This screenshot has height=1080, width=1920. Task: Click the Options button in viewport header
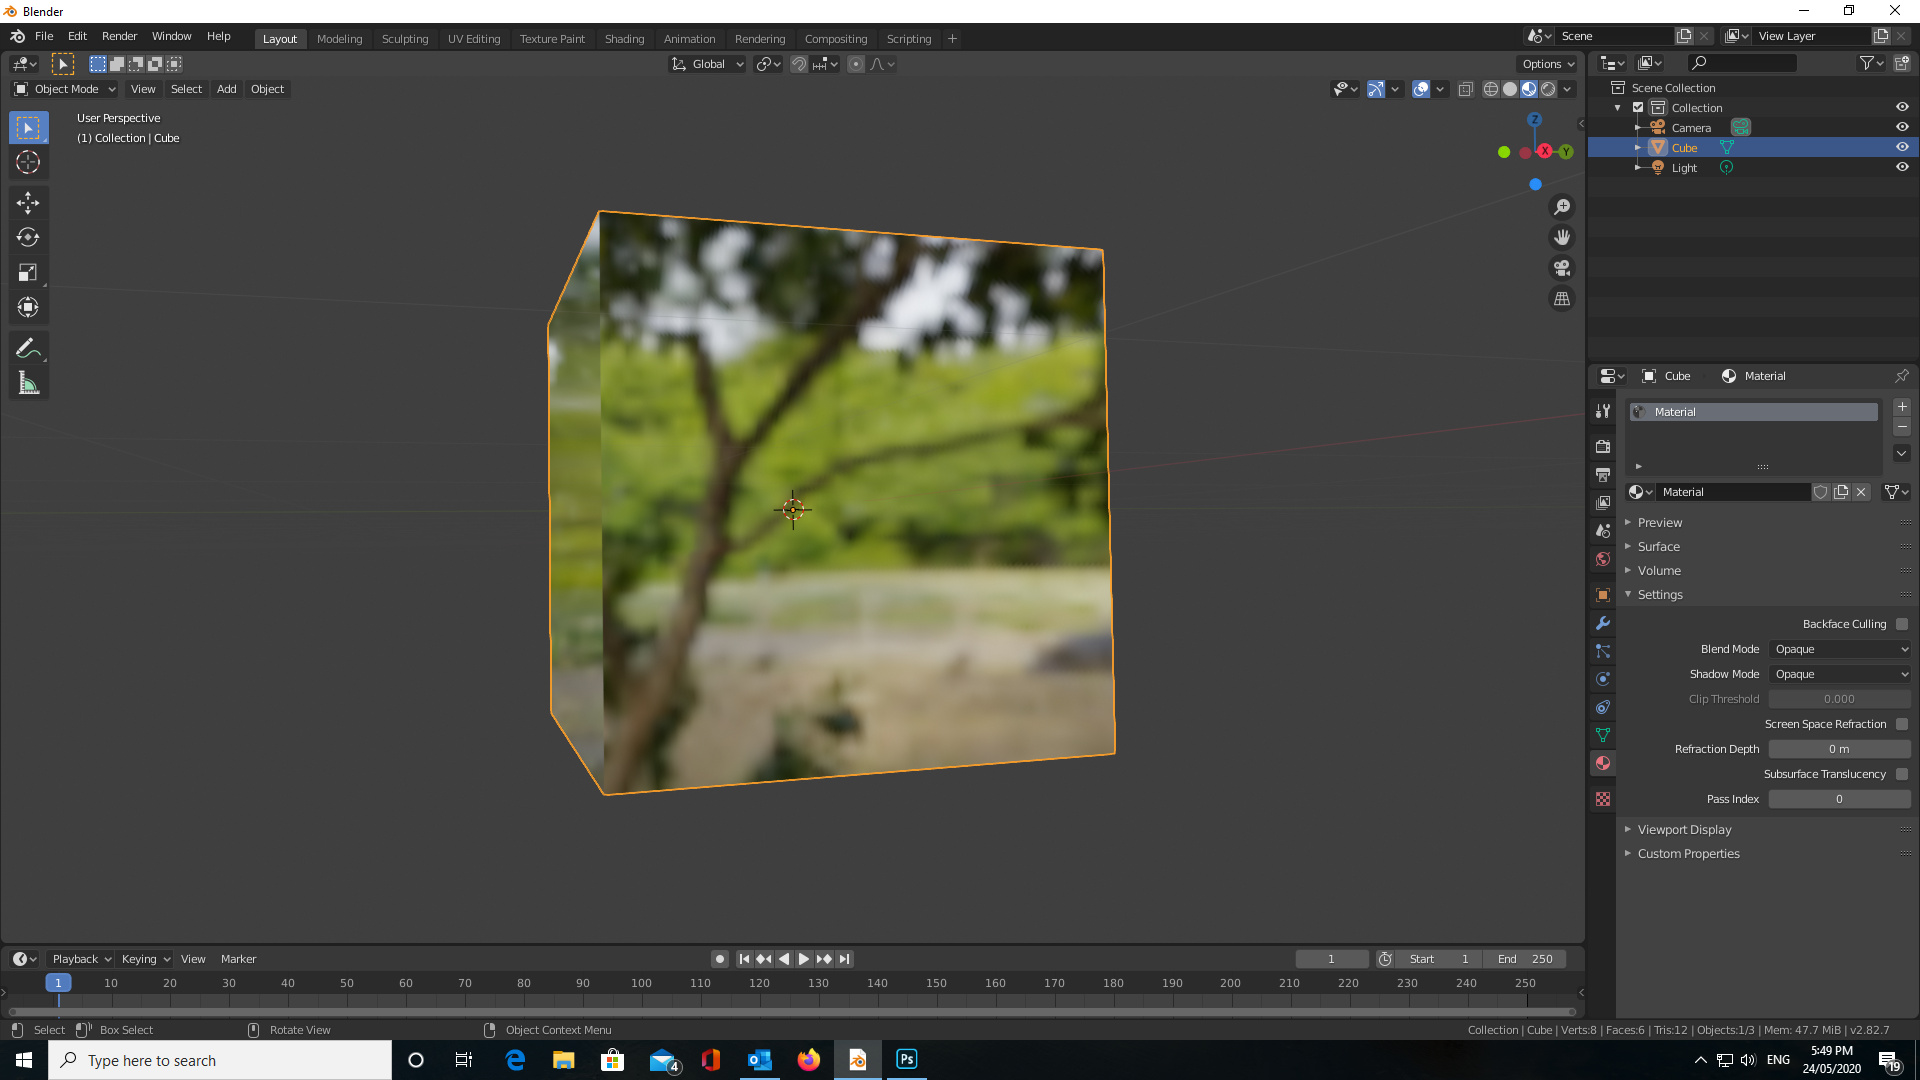point(1548,64)
